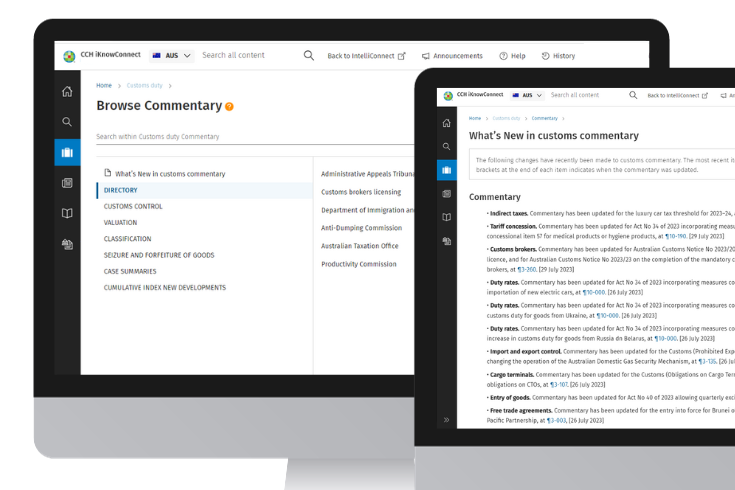
Task: Open the AUS region dropdown on right monitor
Action: (527, 95)
